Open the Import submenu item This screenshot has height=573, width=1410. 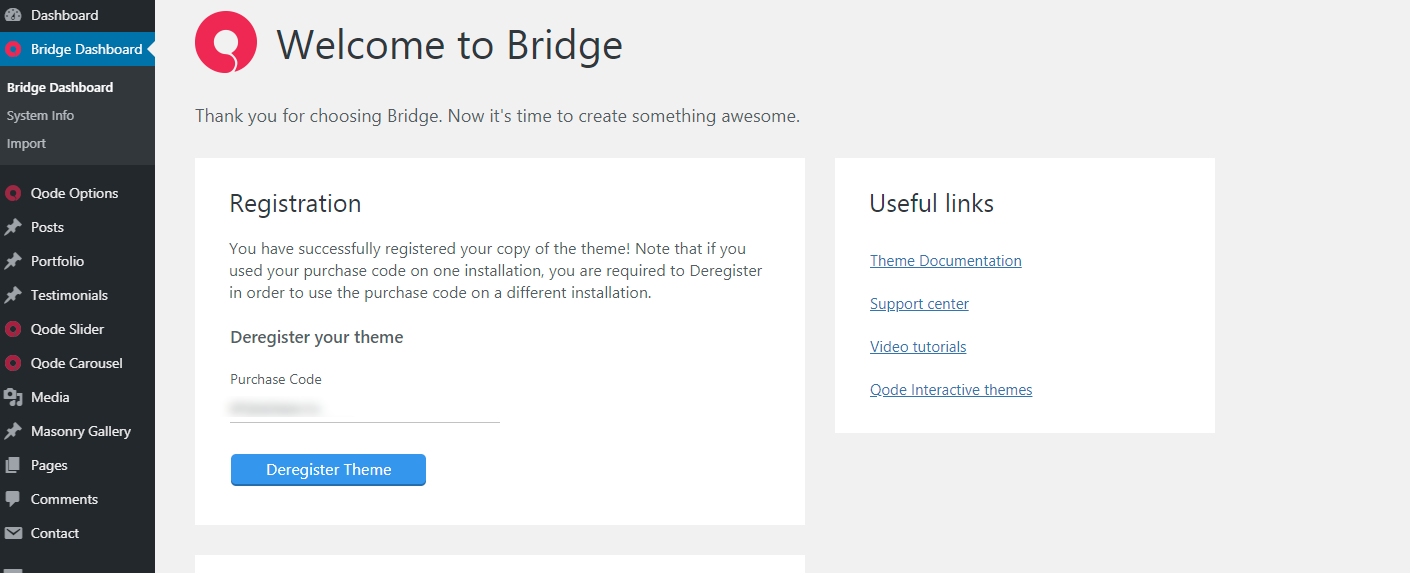coord(26,143)
